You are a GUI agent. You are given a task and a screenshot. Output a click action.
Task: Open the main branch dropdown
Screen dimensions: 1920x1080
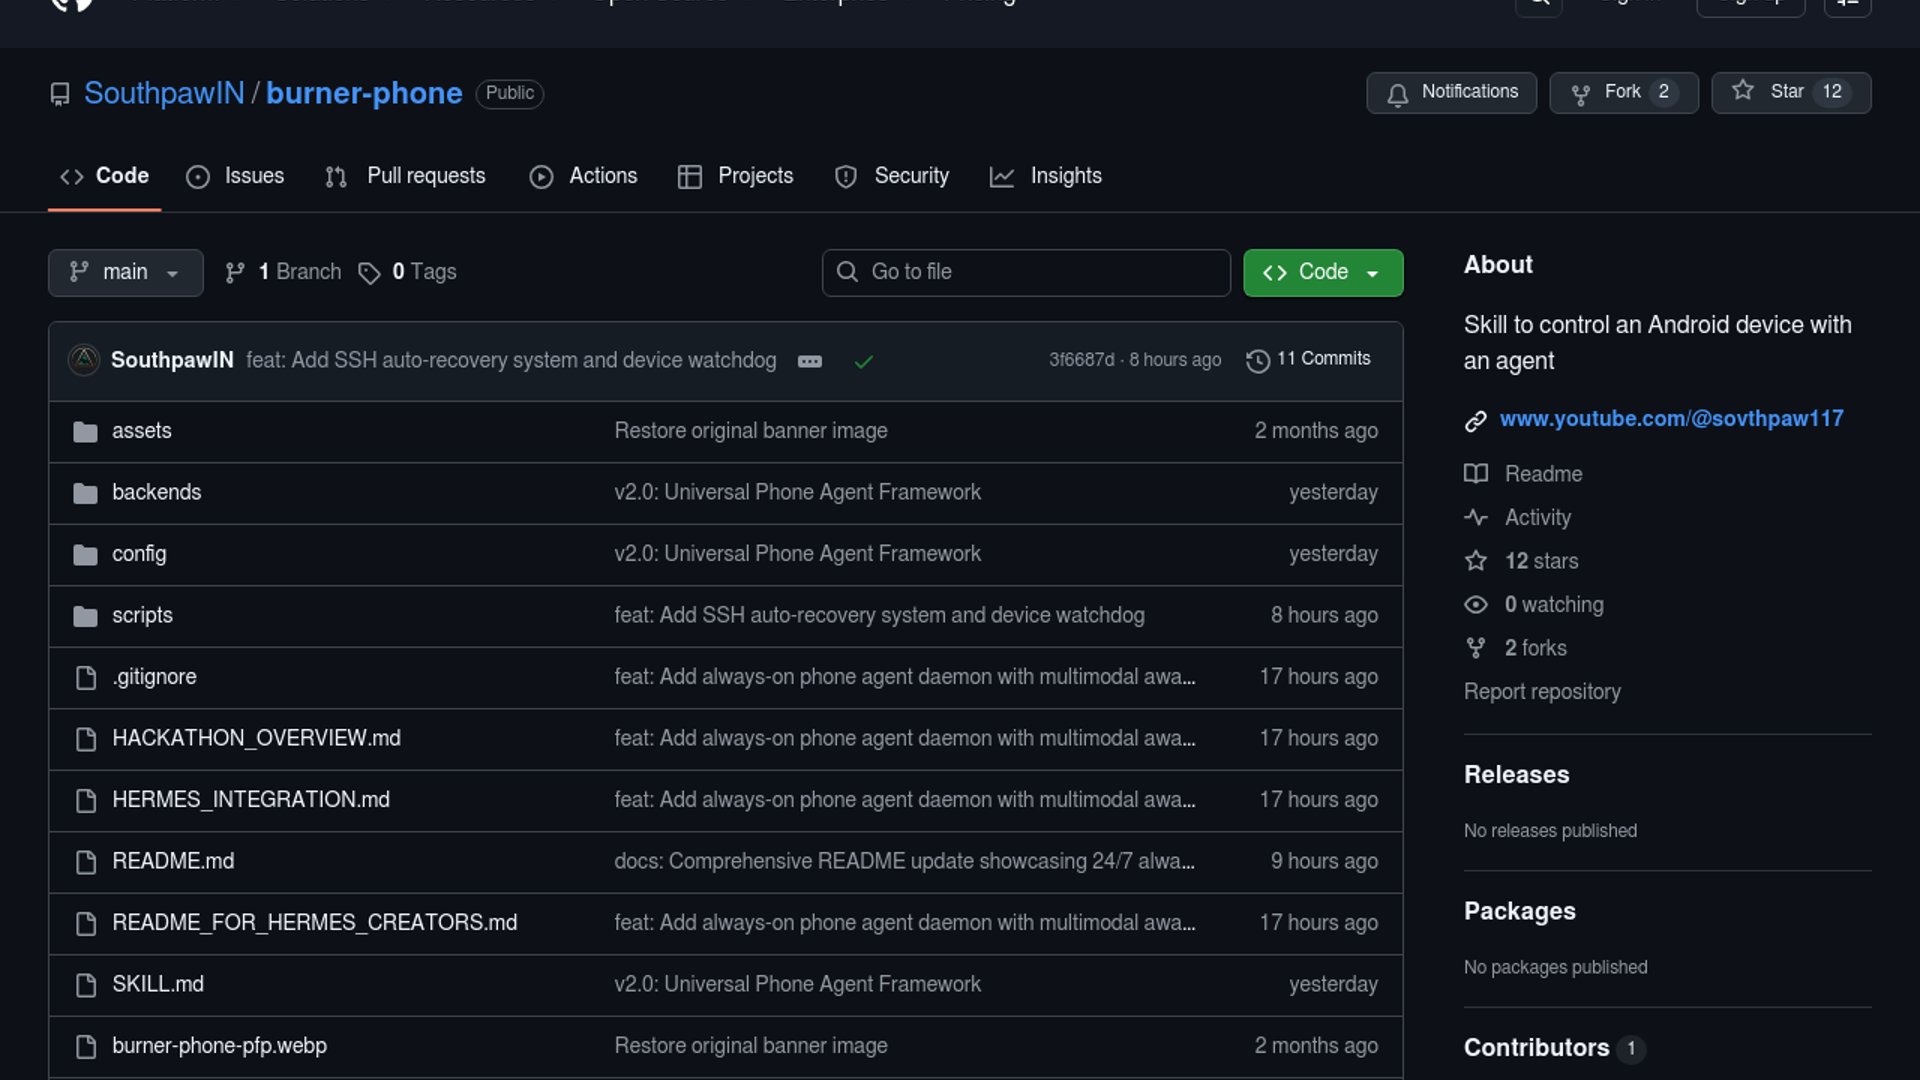[125, 272]
